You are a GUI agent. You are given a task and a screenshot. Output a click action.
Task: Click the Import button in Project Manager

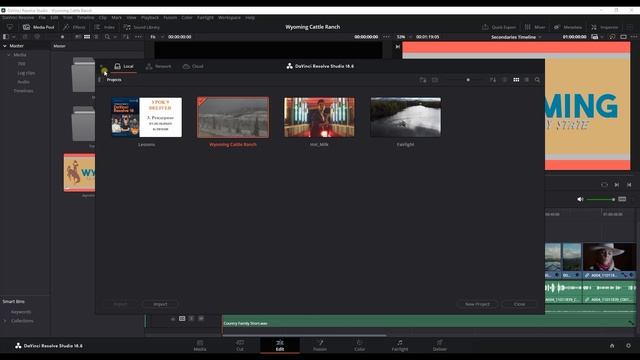point(160,304)
